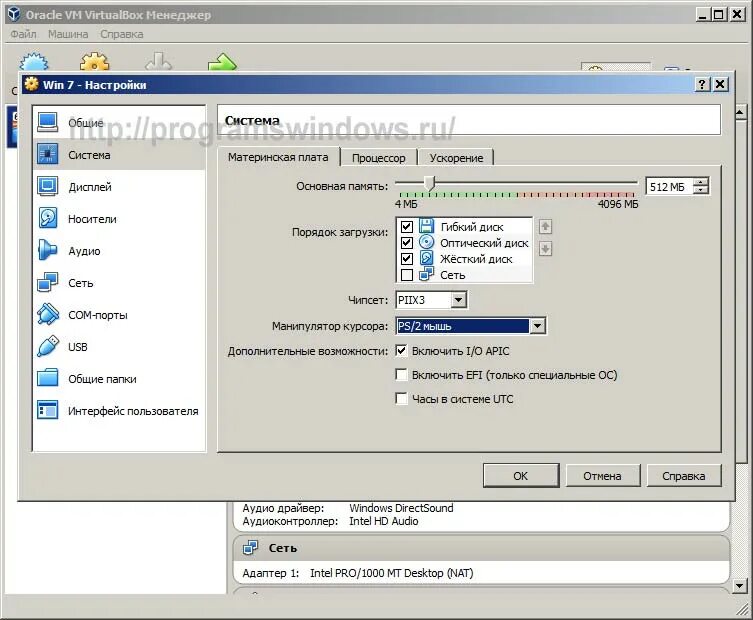Open the USB plug icon
753x620 pixels.
click(x=48, y=346)
